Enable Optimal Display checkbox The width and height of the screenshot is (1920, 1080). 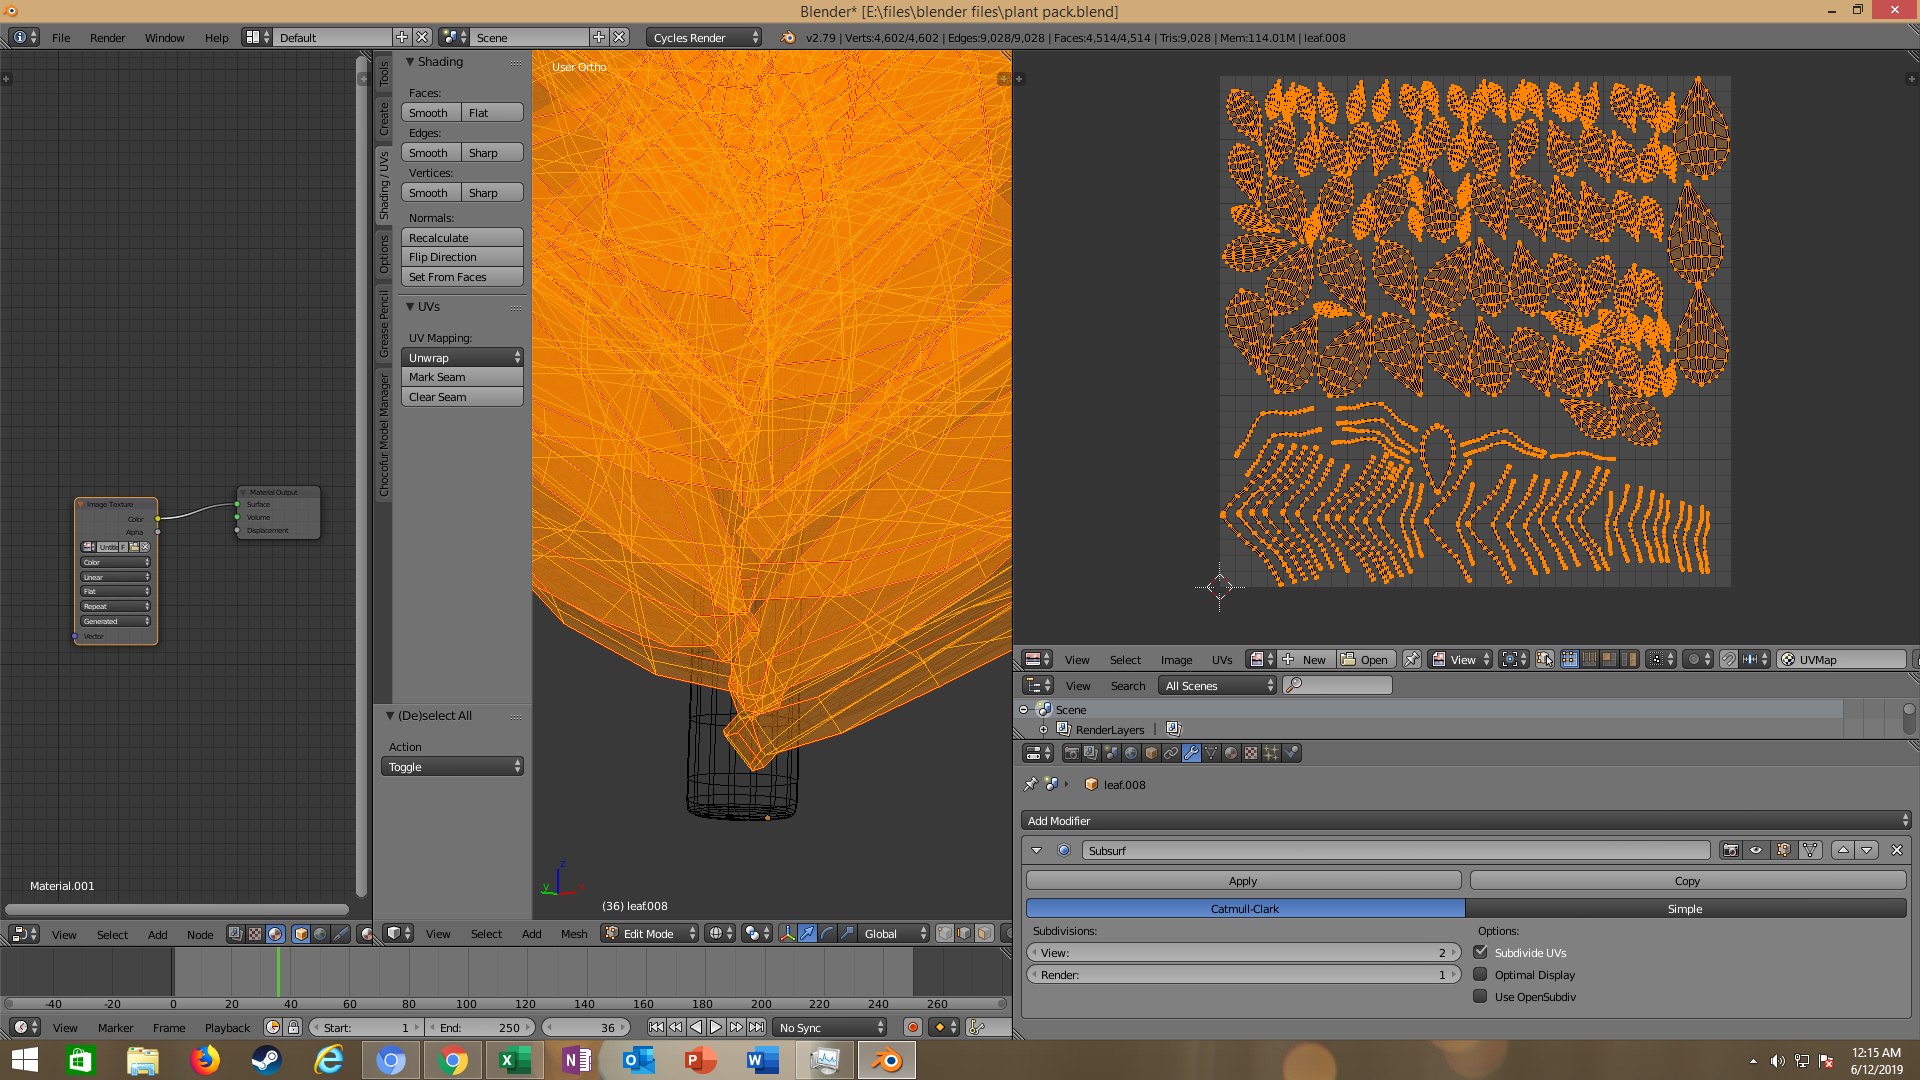(x=1480, y=975)
